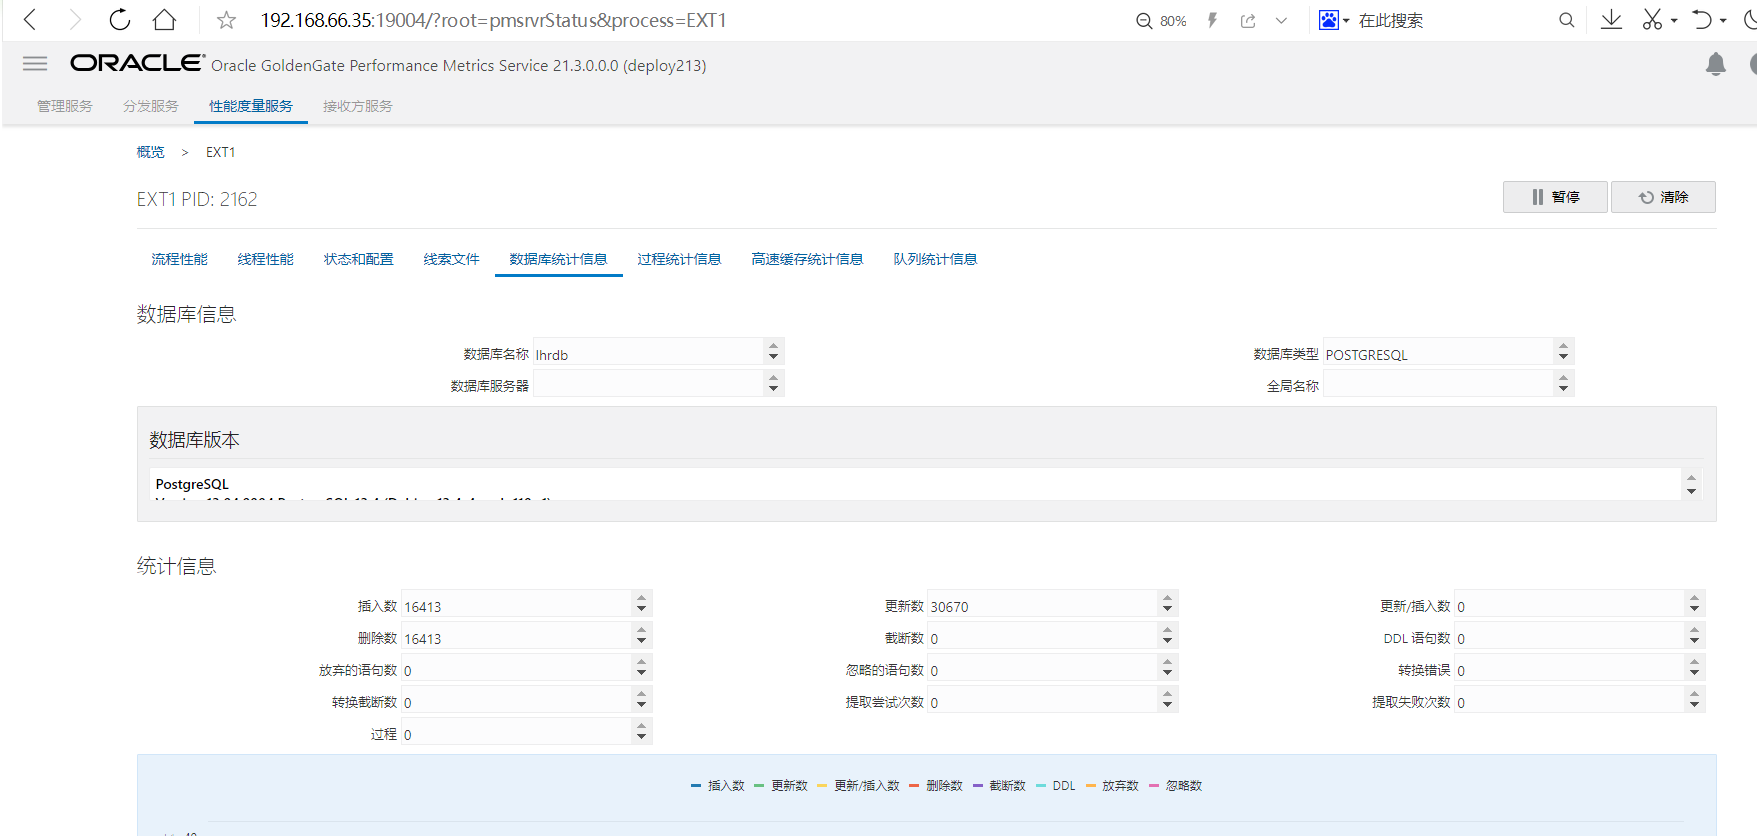The image size is (1757, 836).
Task: Open the browser home page icon
Action: tap(165, 20)
